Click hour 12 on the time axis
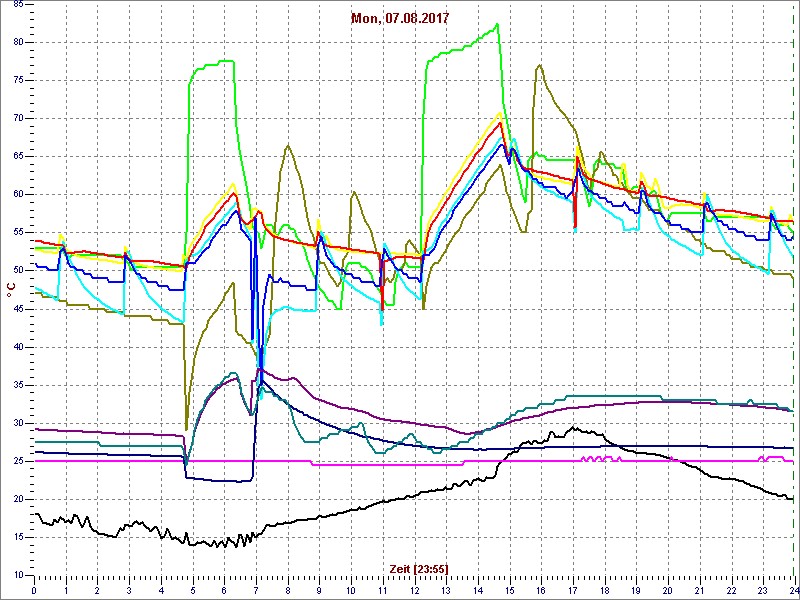This screenshot has width=800, height=600. point(414,590)
